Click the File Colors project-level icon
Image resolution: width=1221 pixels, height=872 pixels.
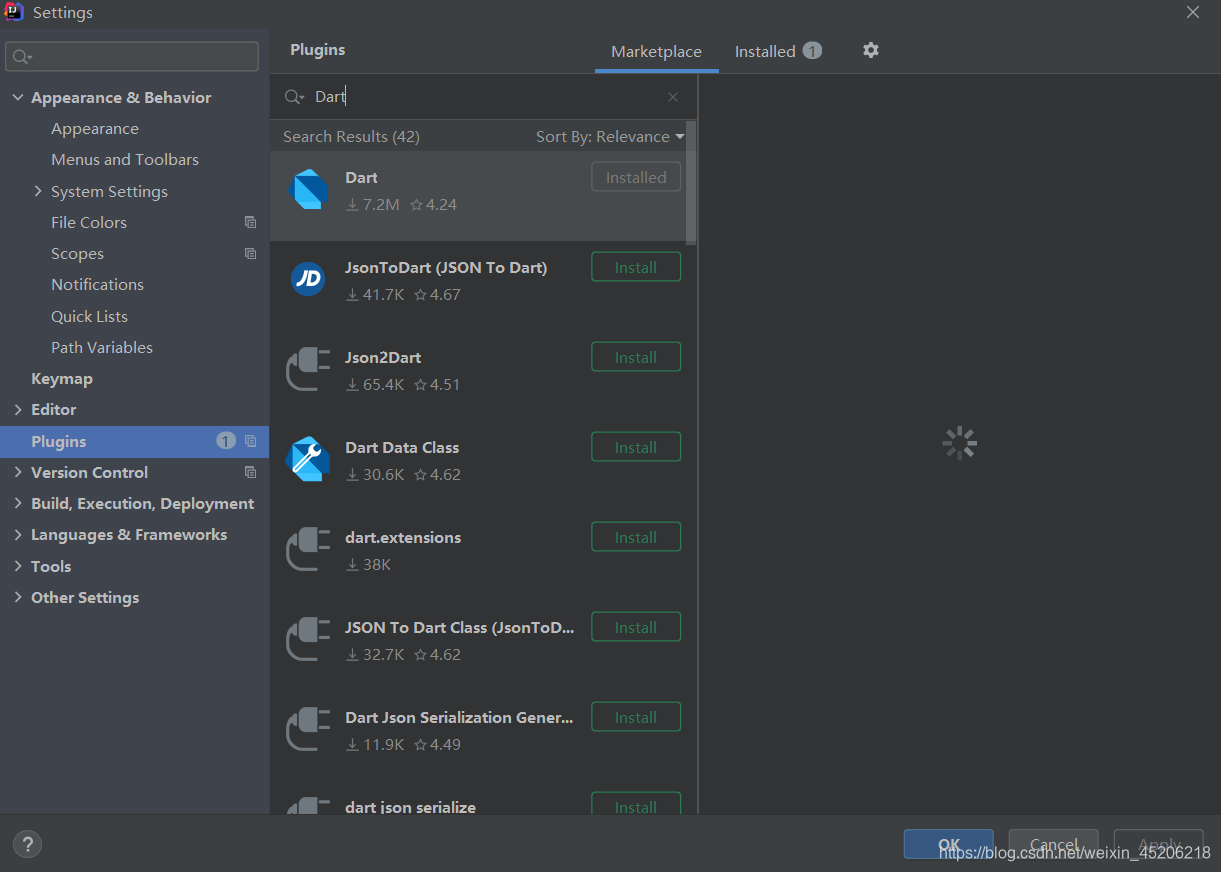click(x=250, y=222)
